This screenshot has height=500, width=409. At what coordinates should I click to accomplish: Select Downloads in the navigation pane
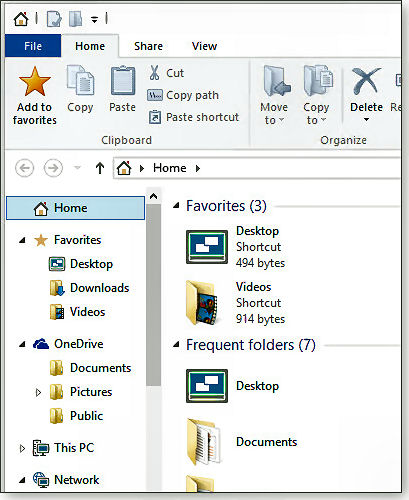pos(89,288)
